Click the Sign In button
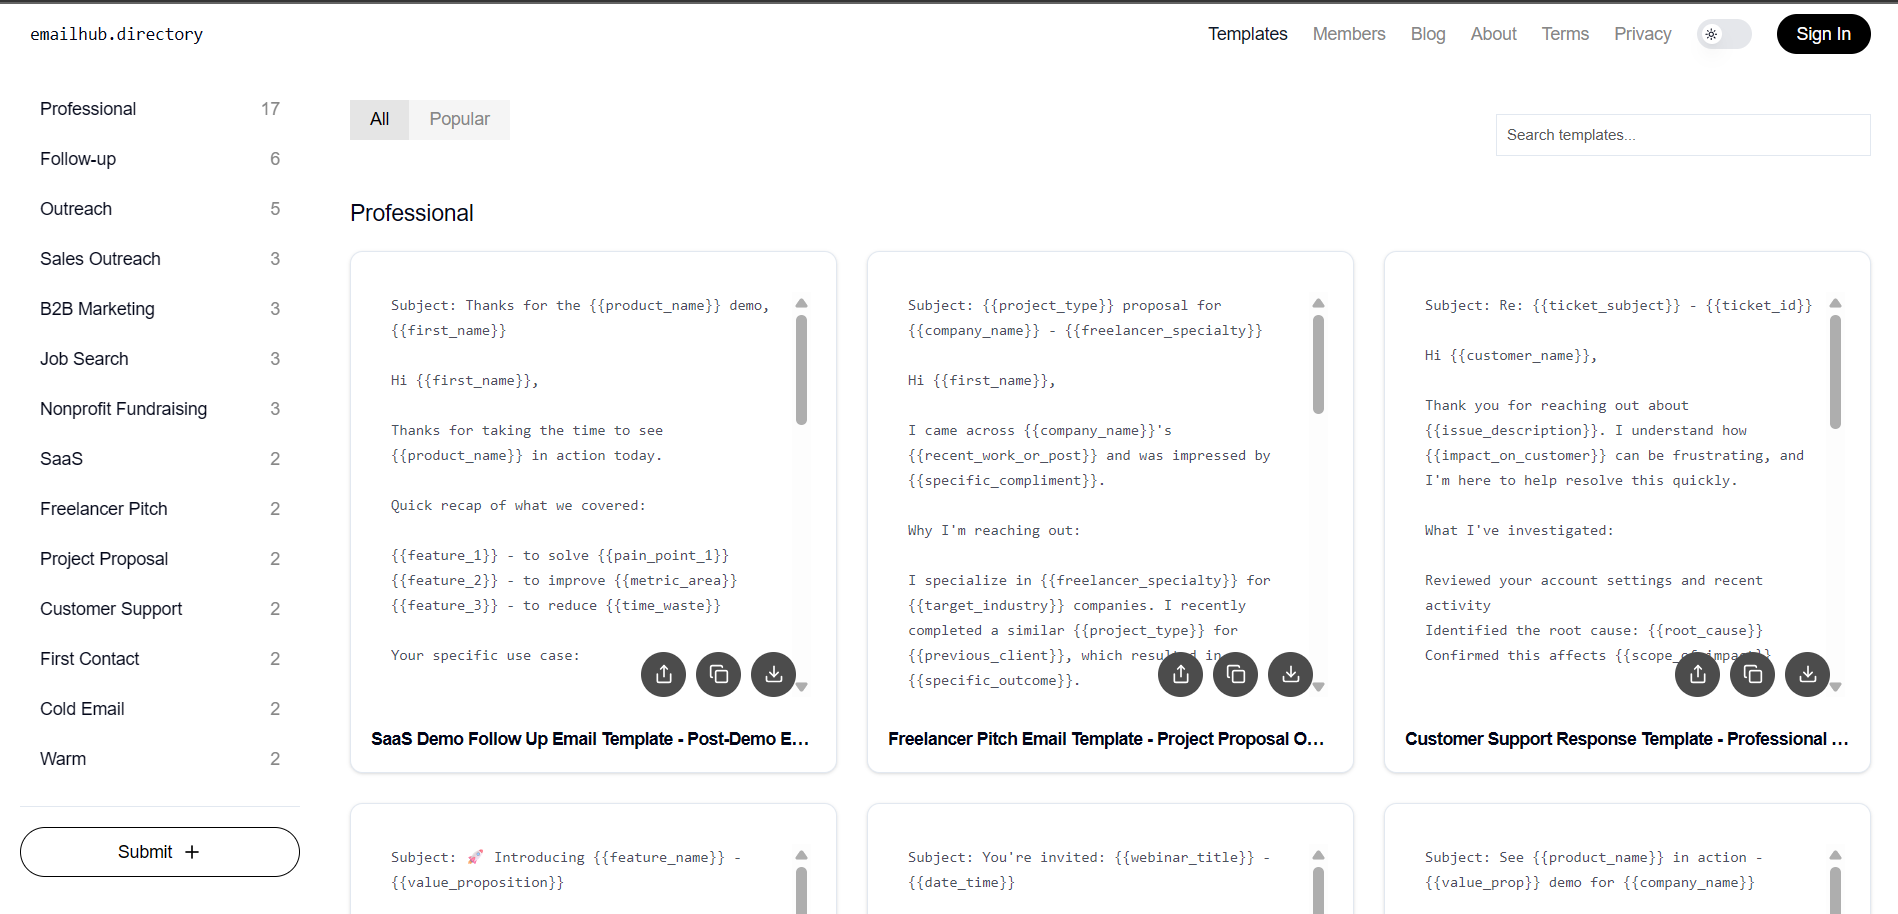This screenshot has height=914, width=1898. tap(1822, 33)
